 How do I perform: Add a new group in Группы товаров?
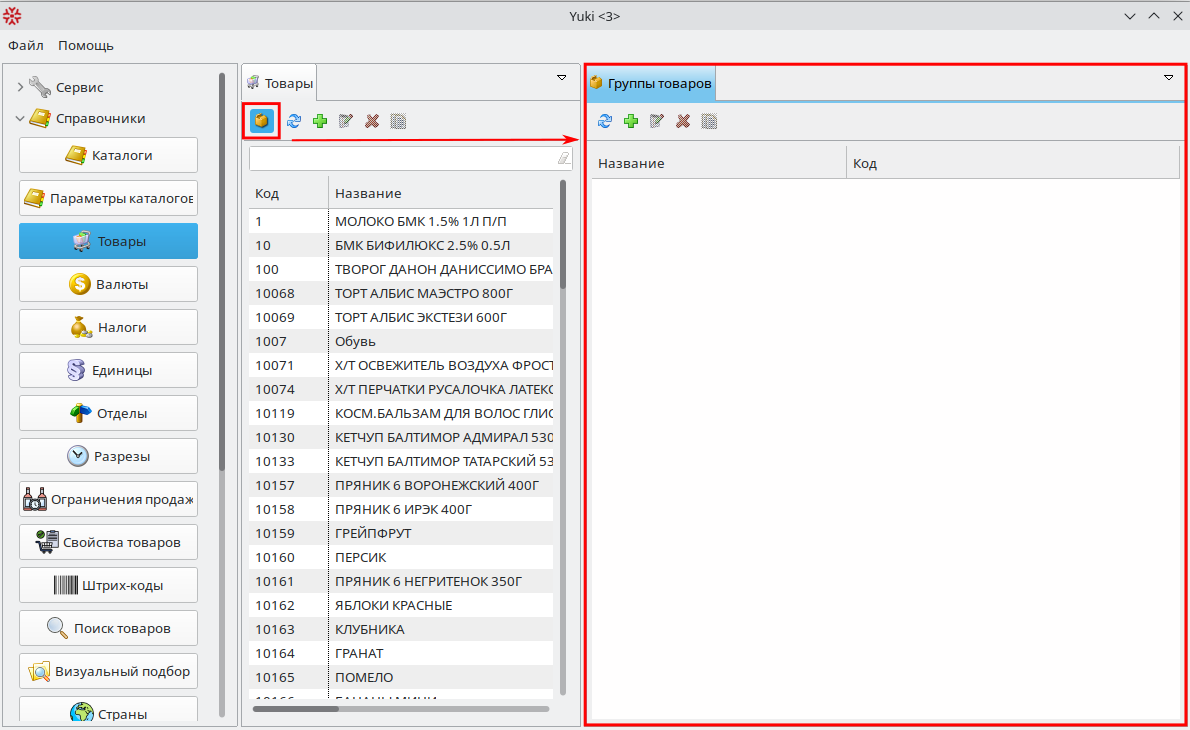click(631, 121)
